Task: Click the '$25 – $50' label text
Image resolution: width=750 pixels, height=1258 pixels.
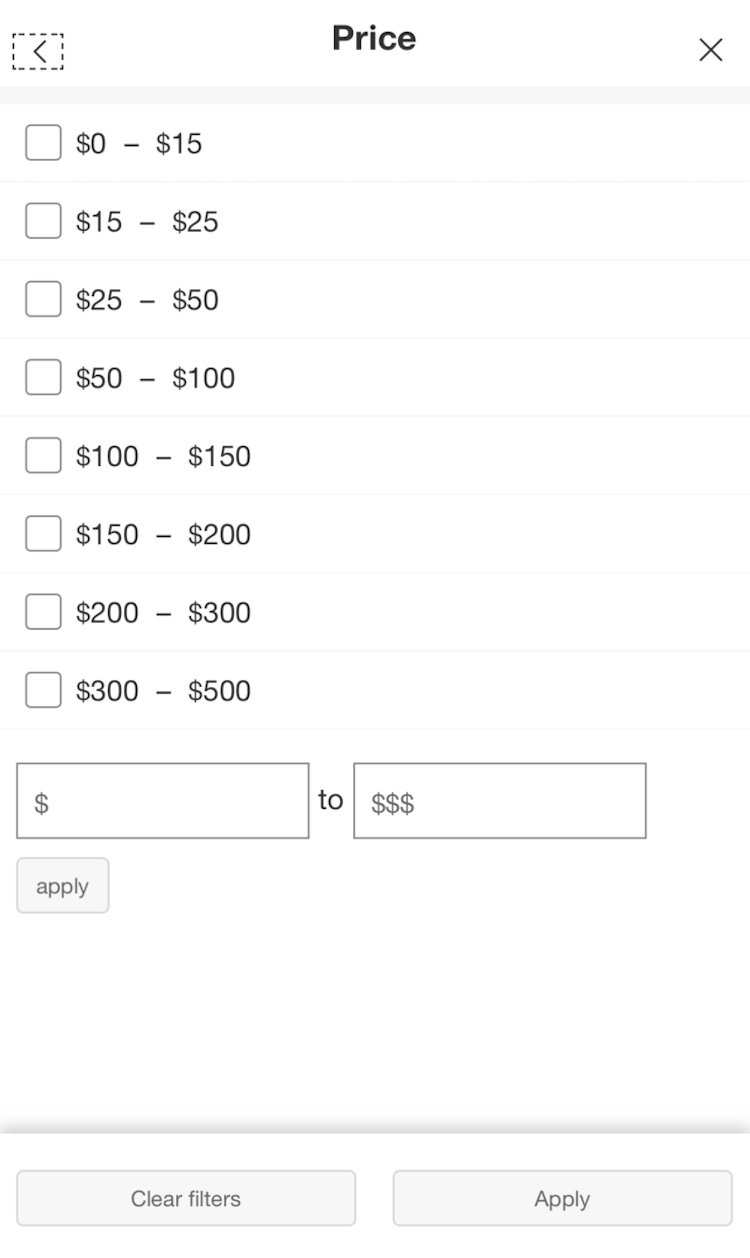Action: pyautogui.click(x=147, y=300)
